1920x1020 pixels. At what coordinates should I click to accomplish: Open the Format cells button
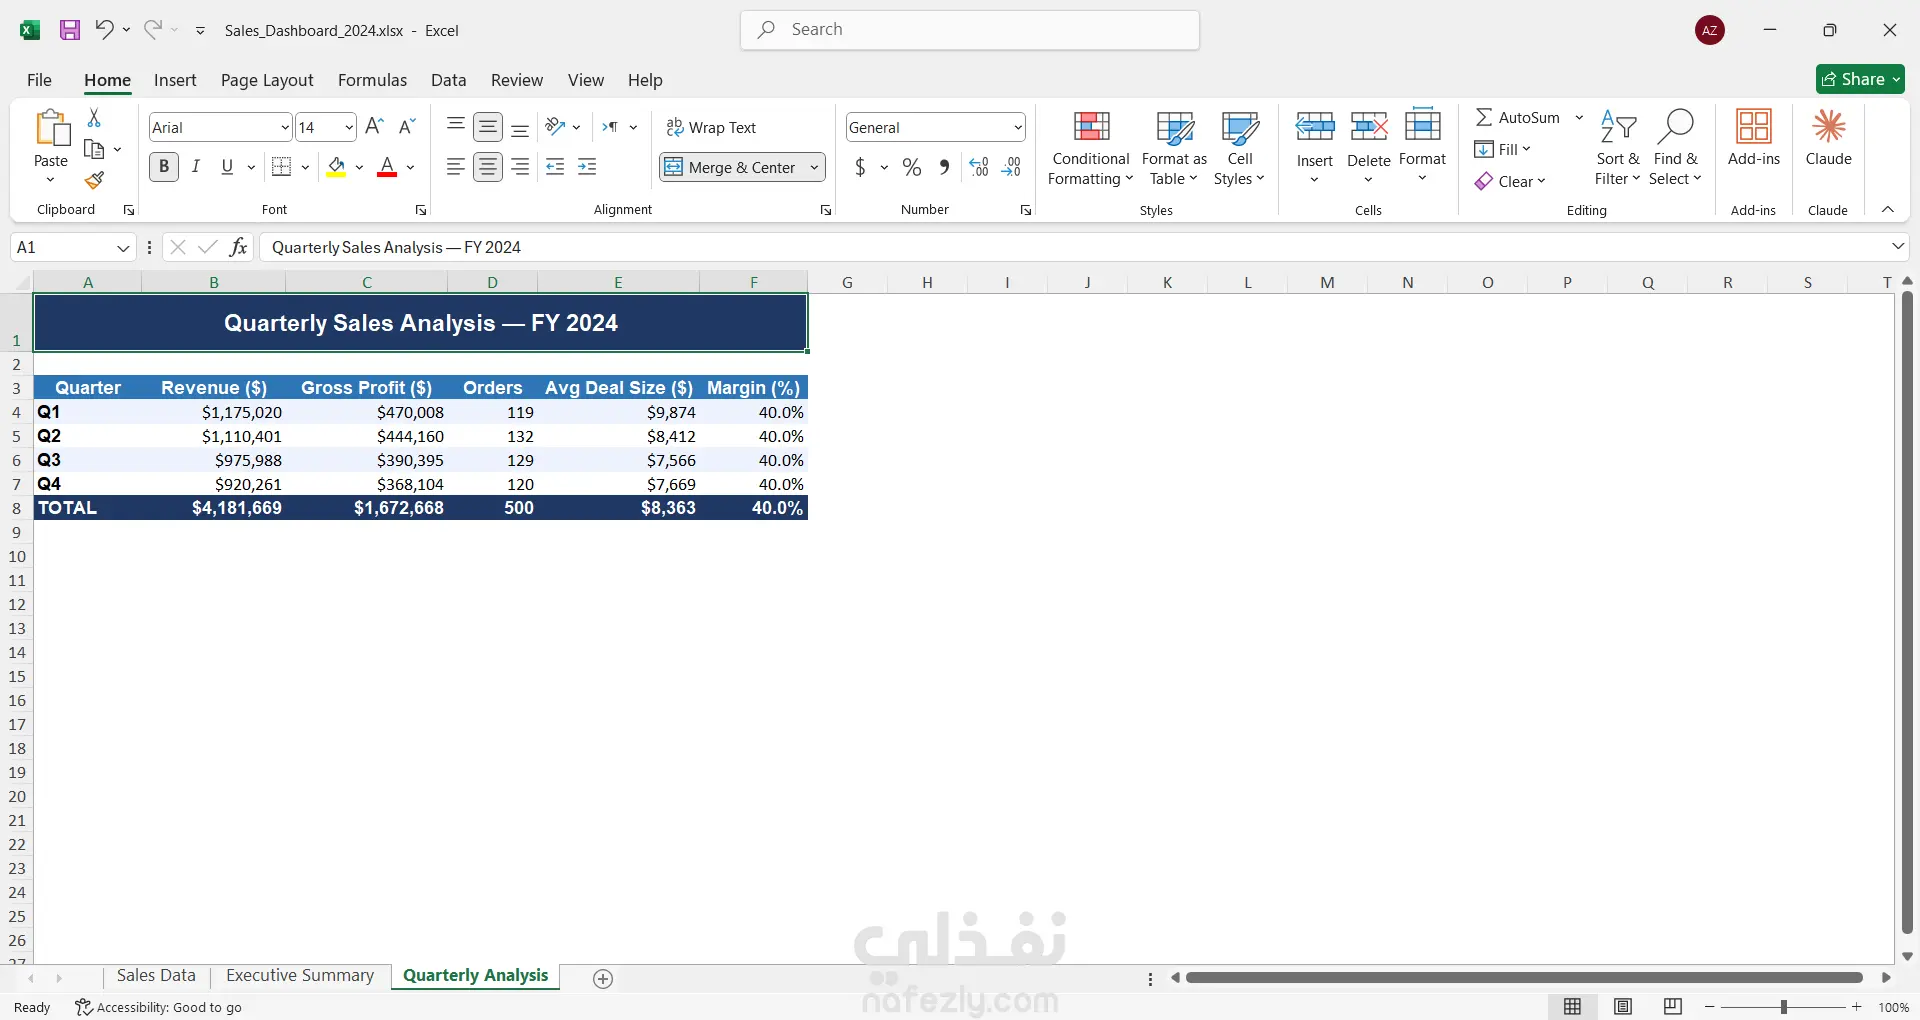(1422, 145)
